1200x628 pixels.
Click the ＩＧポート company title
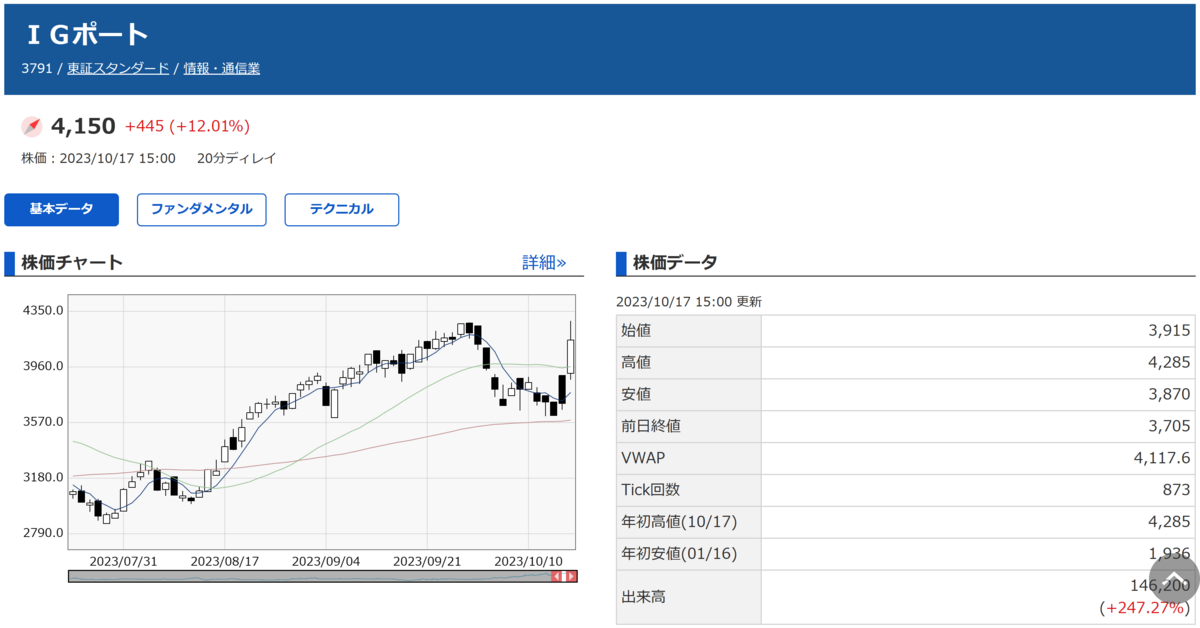pos(86,35)
